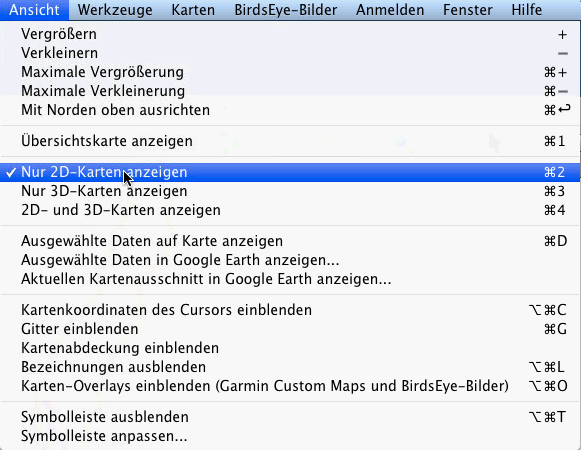581x450 pixels.
Task: Toggle checked Nur 2D-Karten anzeigen
Action: click(x=290, y=172)
